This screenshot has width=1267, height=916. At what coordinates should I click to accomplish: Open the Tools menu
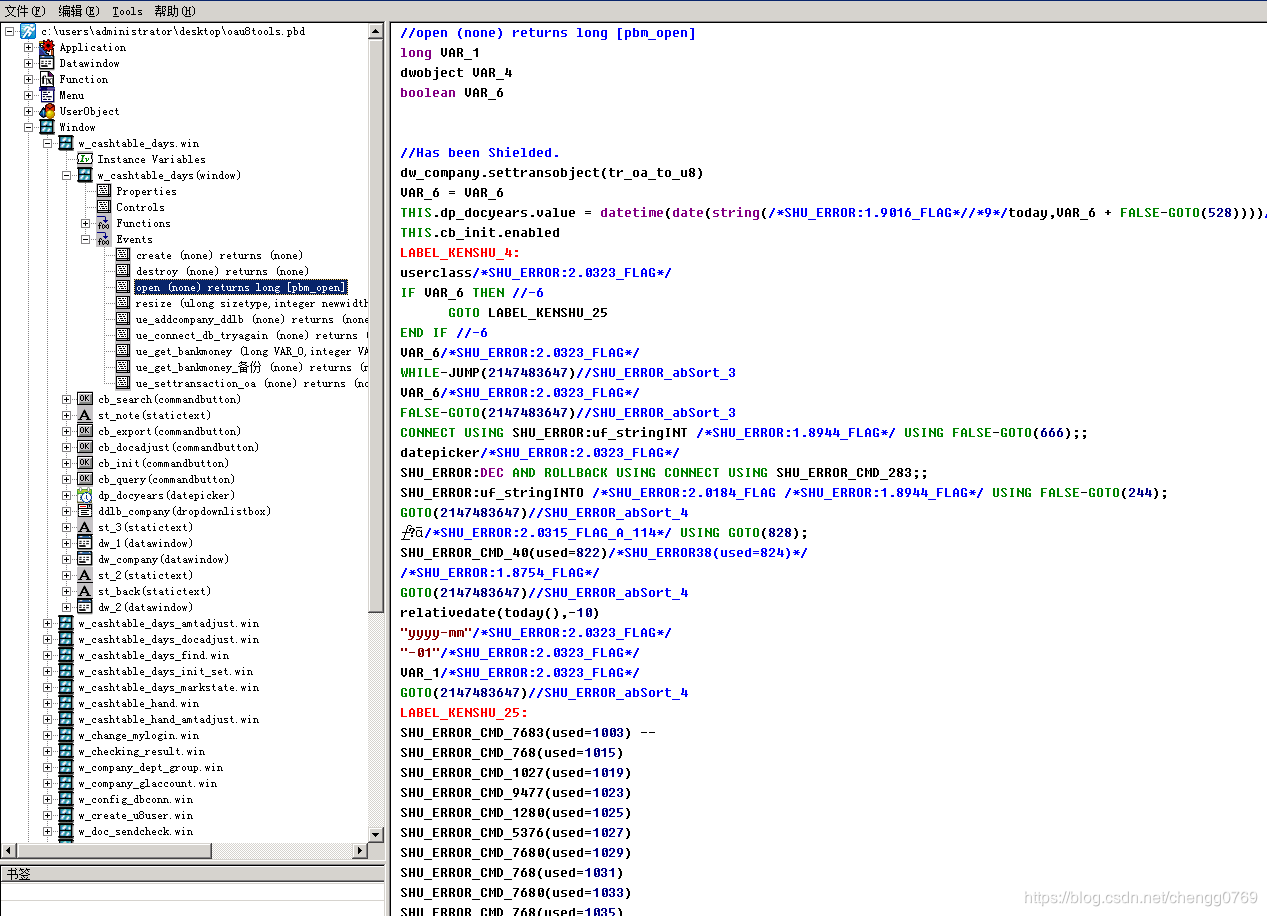tap(127, 11)
